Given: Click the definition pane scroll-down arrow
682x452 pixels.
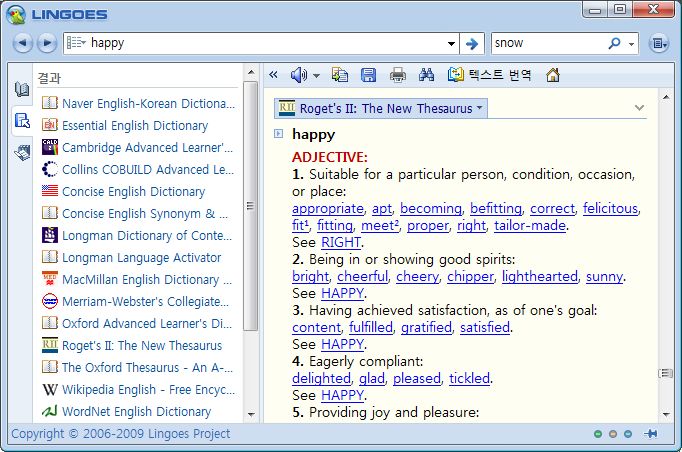Looking at the screenshot, I should coord(665,414).
